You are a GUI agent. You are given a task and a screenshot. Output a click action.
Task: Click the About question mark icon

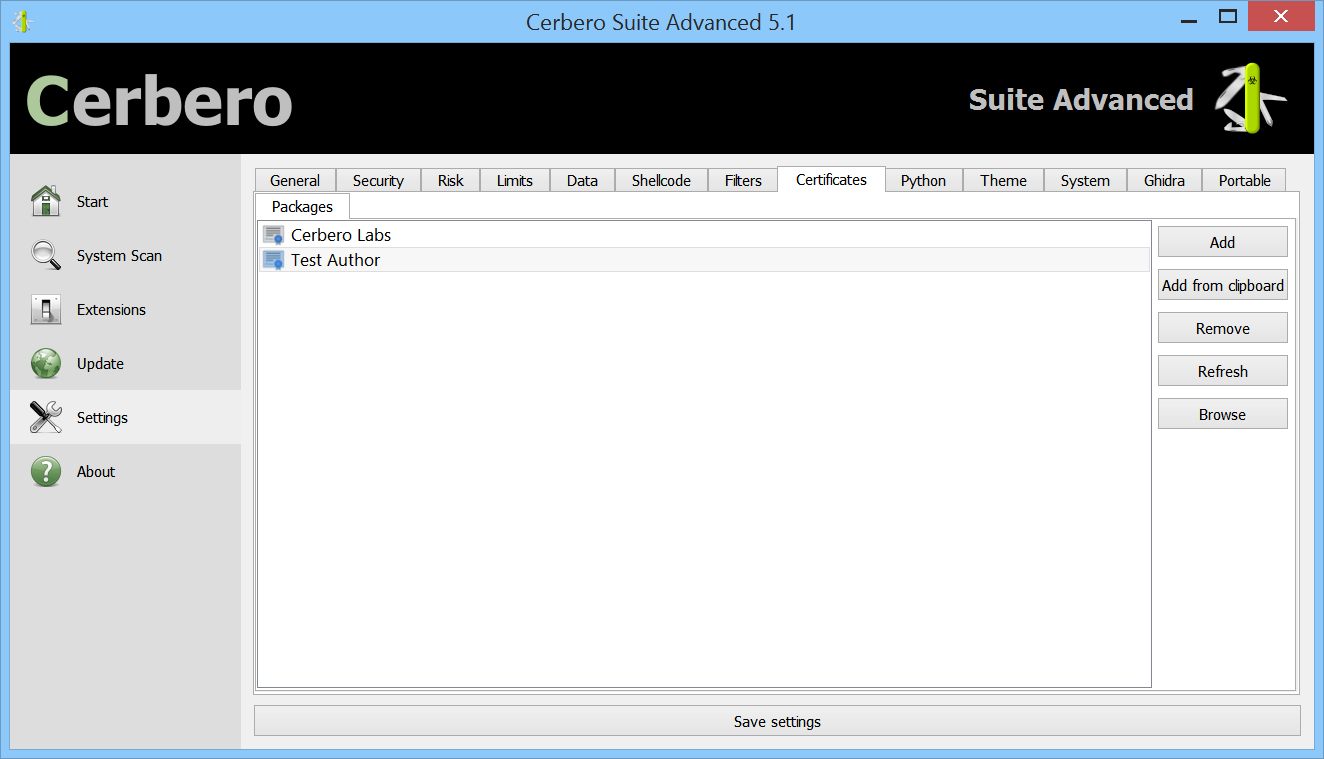pyautogui.click(x=46, y=471)
